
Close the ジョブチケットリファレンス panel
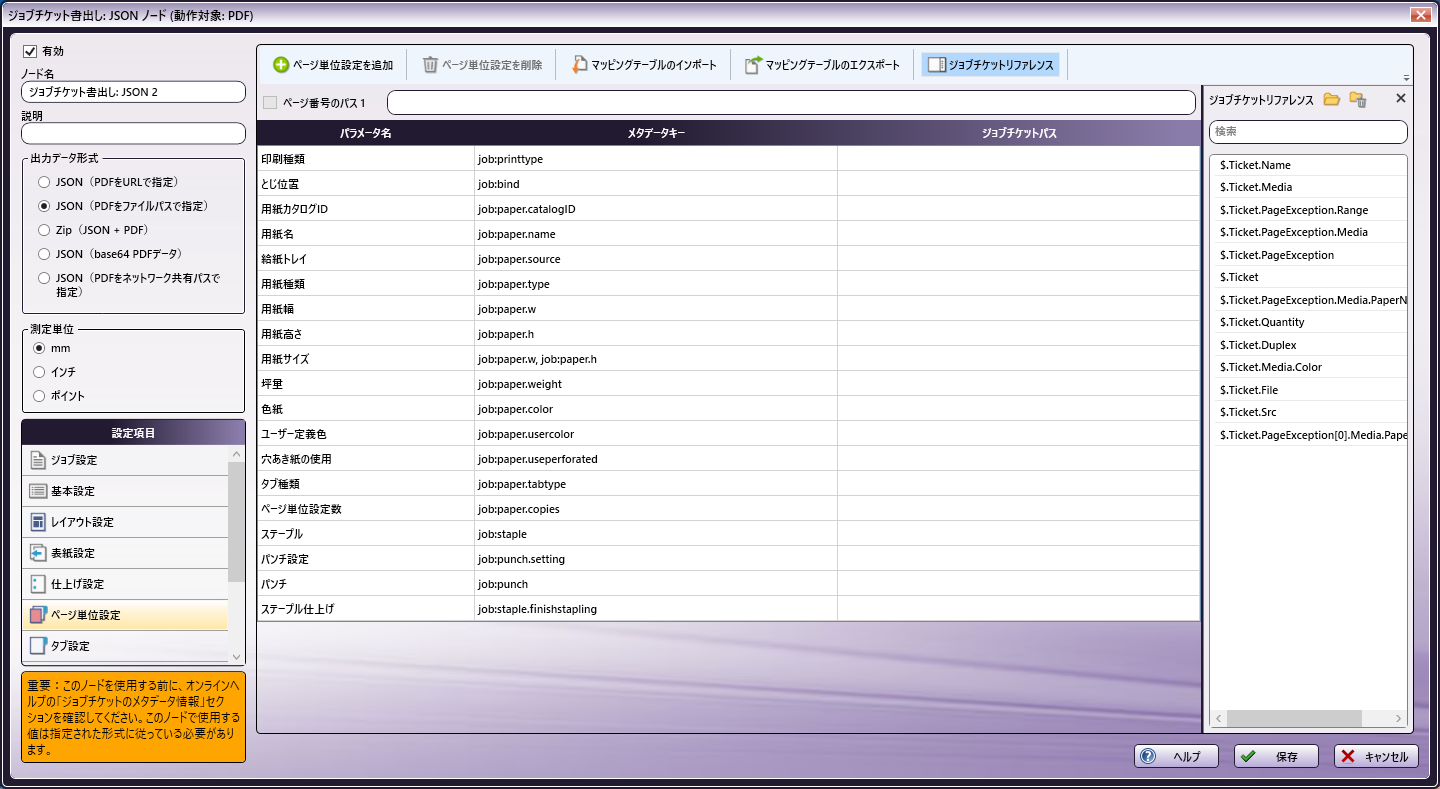[1400, 98]
